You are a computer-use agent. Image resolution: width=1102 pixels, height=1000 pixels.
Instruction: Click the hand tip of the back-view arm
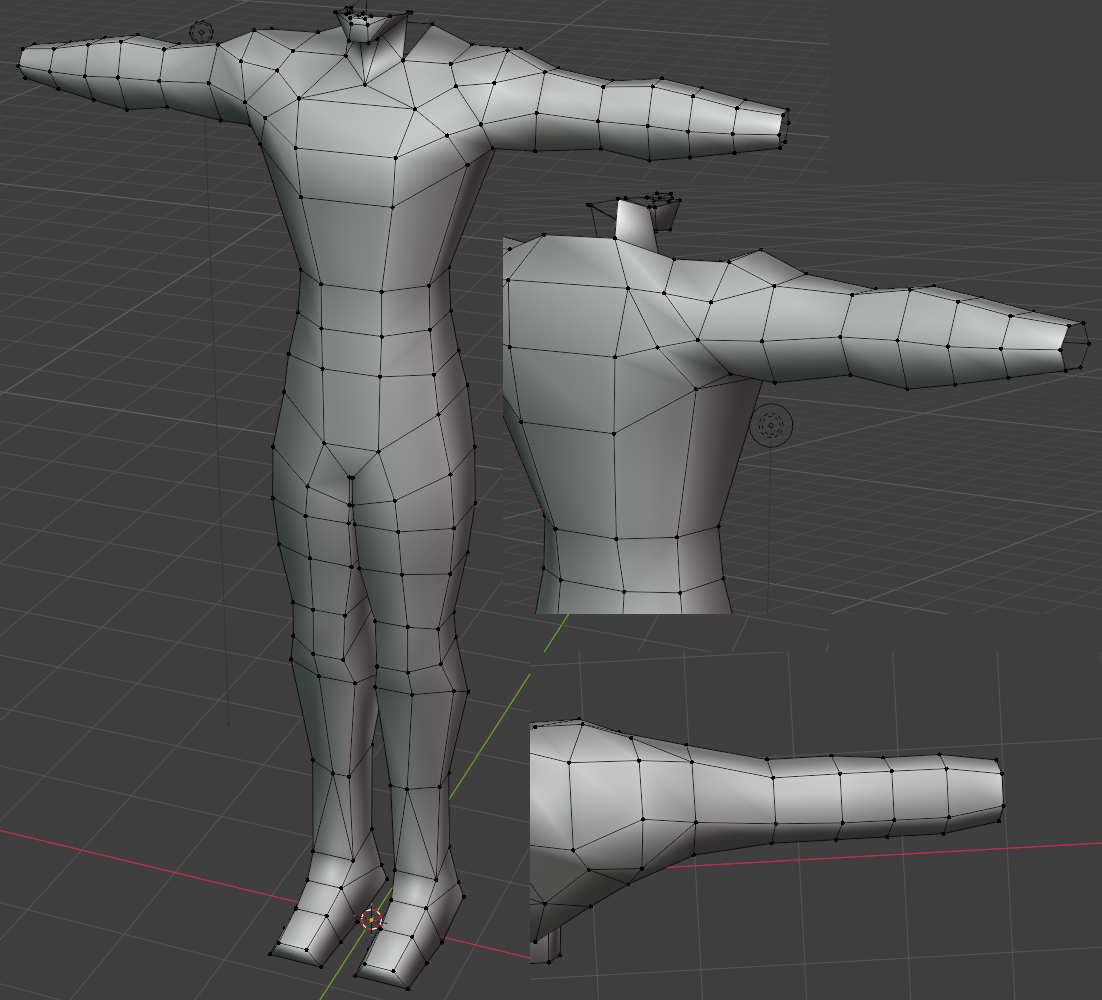coord(1075,346)
